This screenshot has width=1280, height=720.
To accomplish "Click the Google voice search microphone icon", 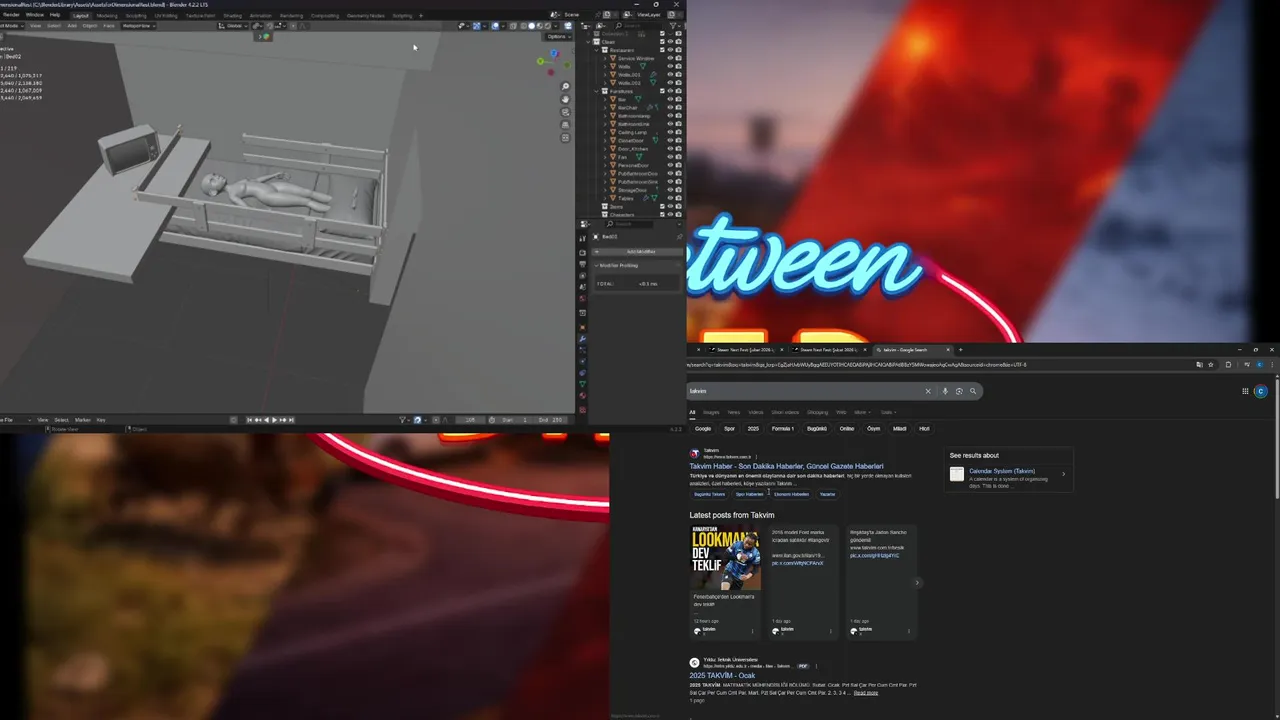I will [945, 391].
